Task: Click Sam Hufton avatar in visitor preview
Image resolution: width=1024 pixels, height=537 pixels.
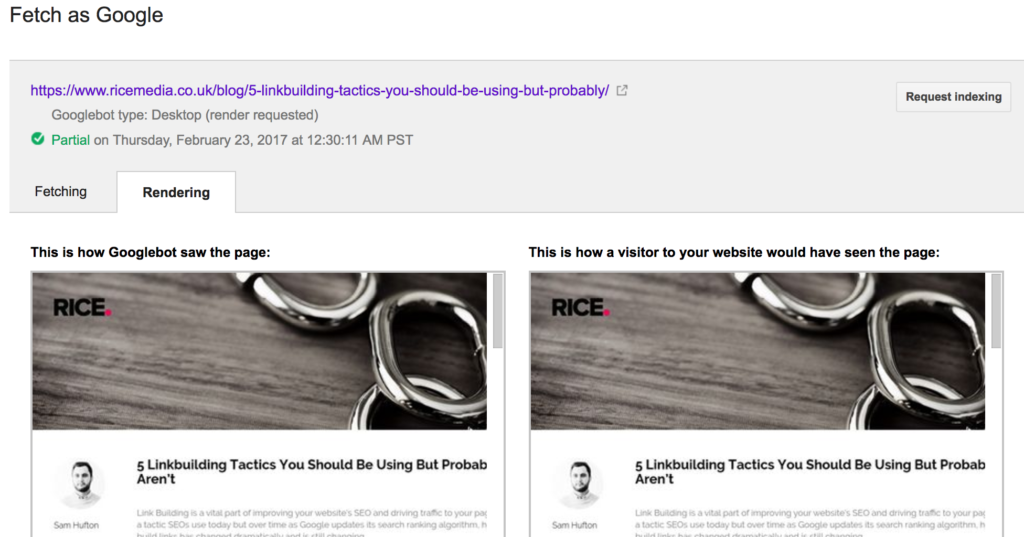Action: coord(578,484)
